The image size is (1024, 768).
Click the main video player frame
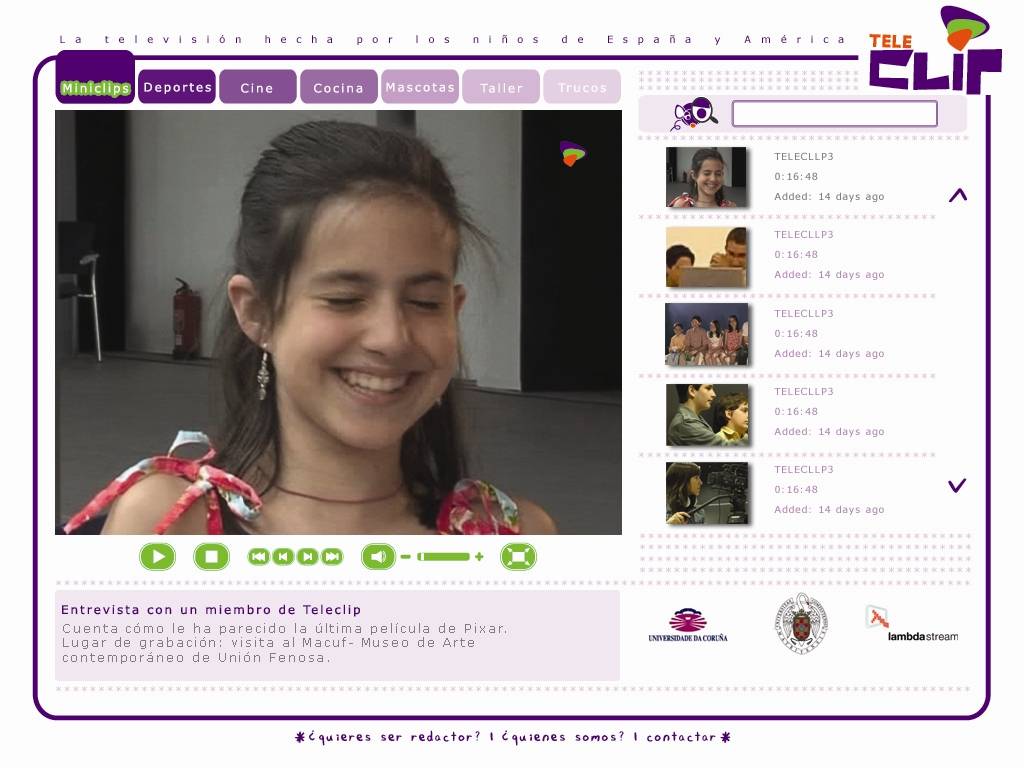coord(338,323)
